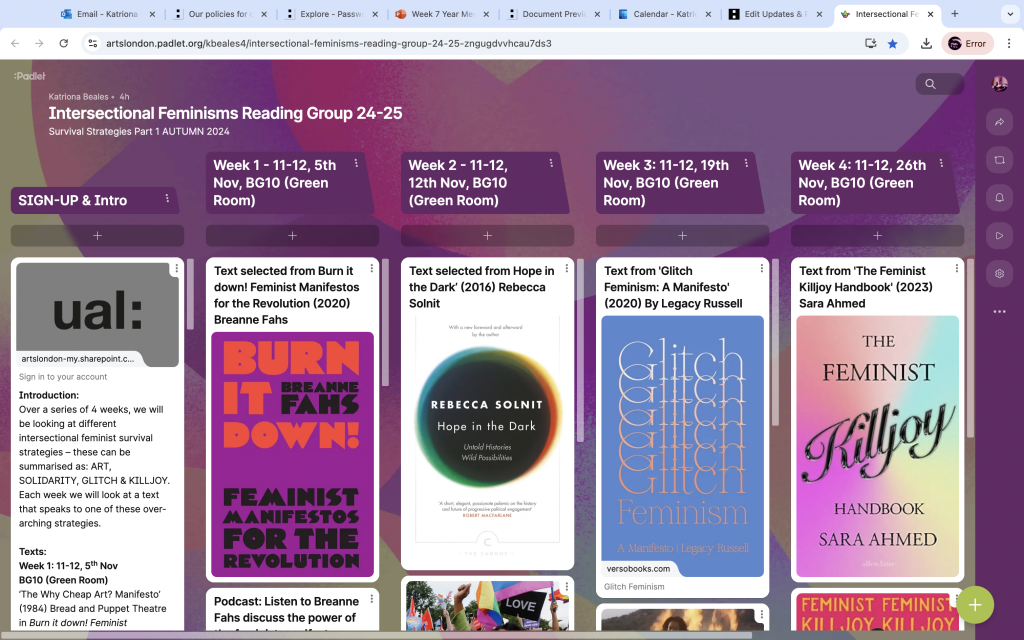Add a post under the Week 3 column

(682, 236)
